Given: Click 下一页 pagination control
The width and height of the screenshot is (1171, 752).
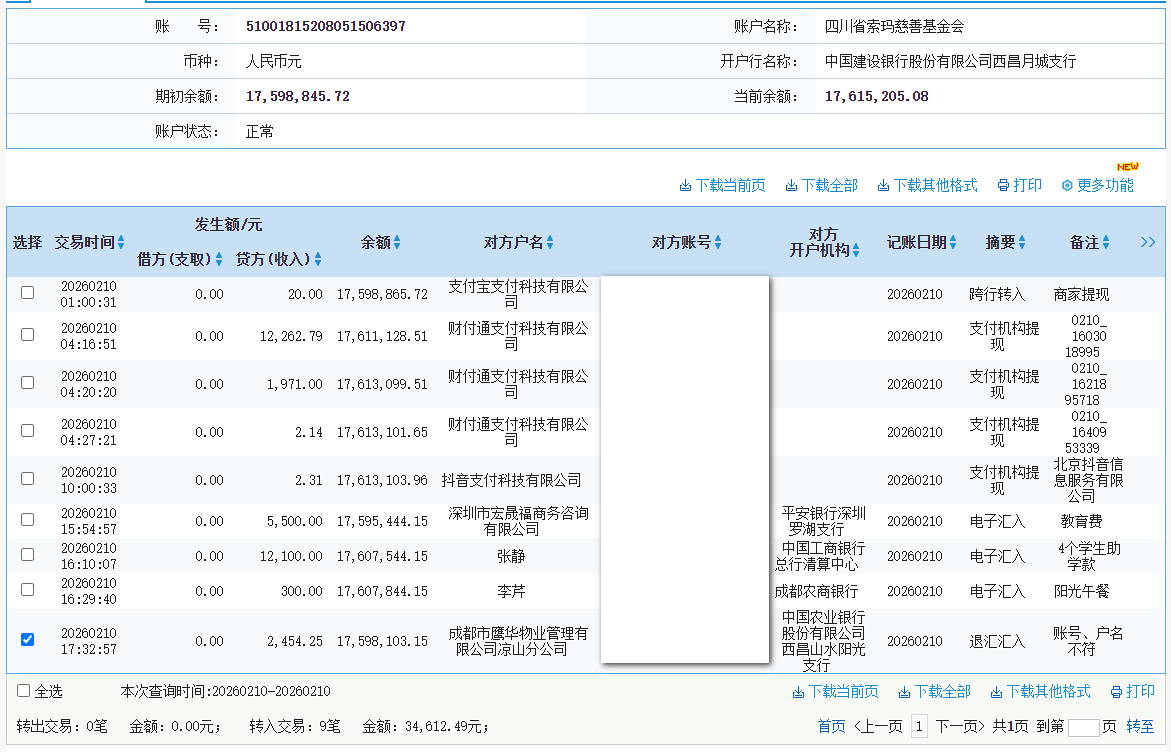Looking at the screenshot, I should (x=959, y=725).
